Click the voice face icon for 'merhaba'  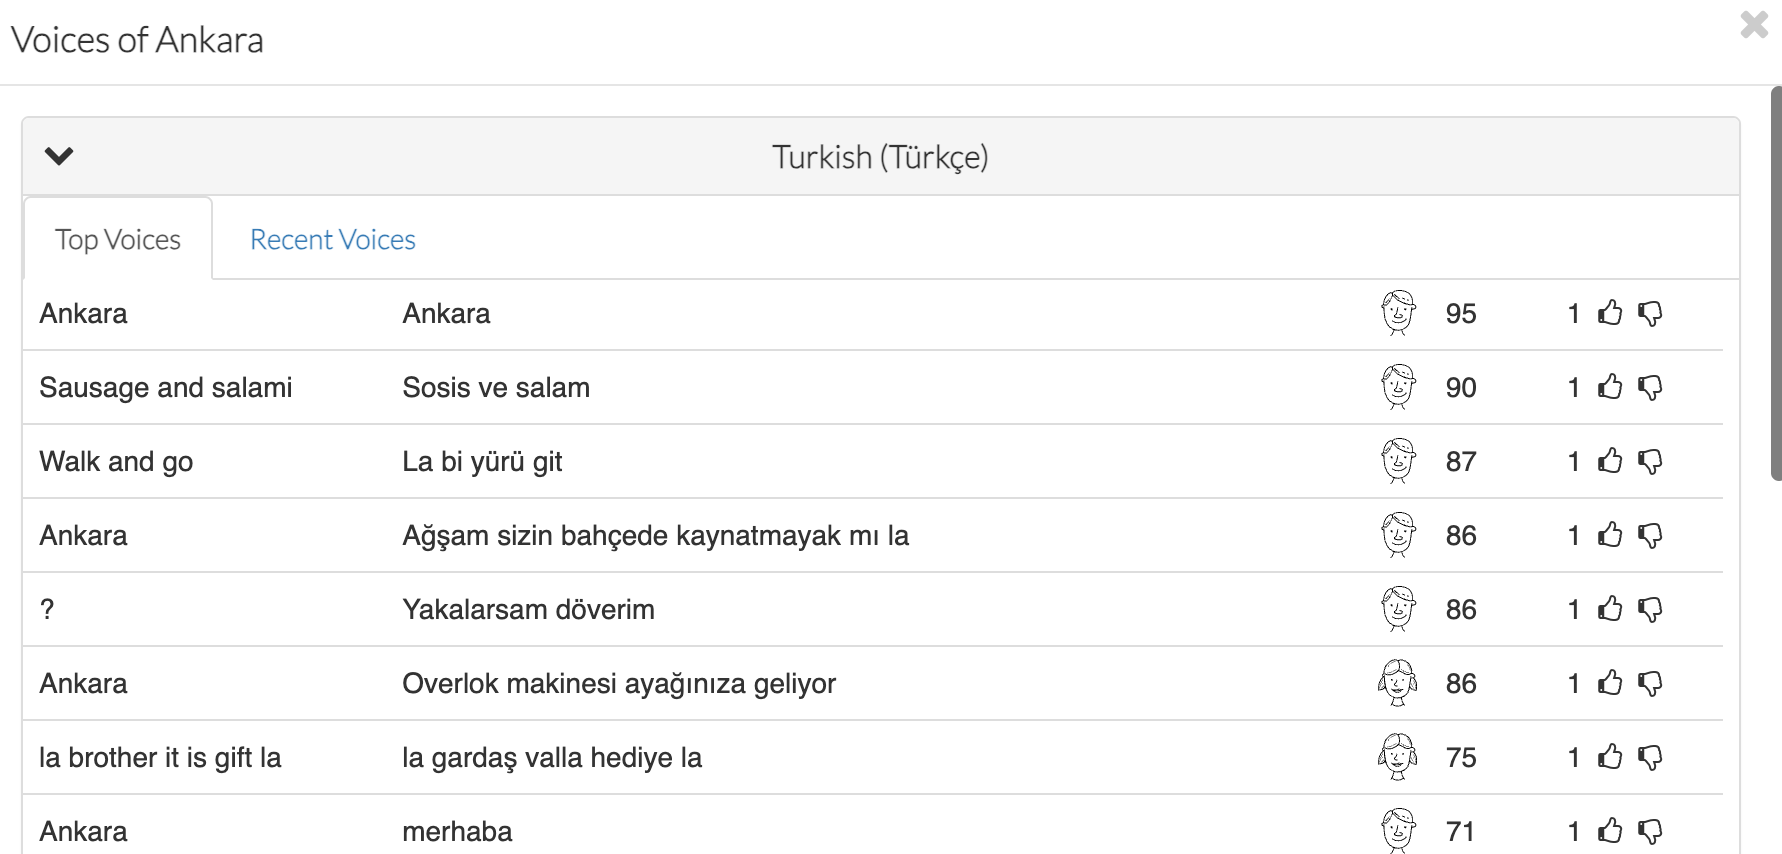[1398, 830]
